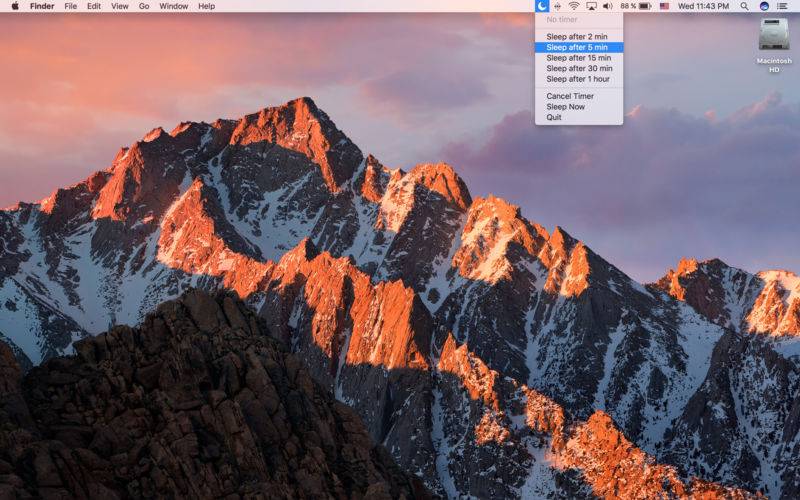Viewport: 800px width, 500px height.
Task: Select Cancel Timer in the menu
Action: [579, 96]
